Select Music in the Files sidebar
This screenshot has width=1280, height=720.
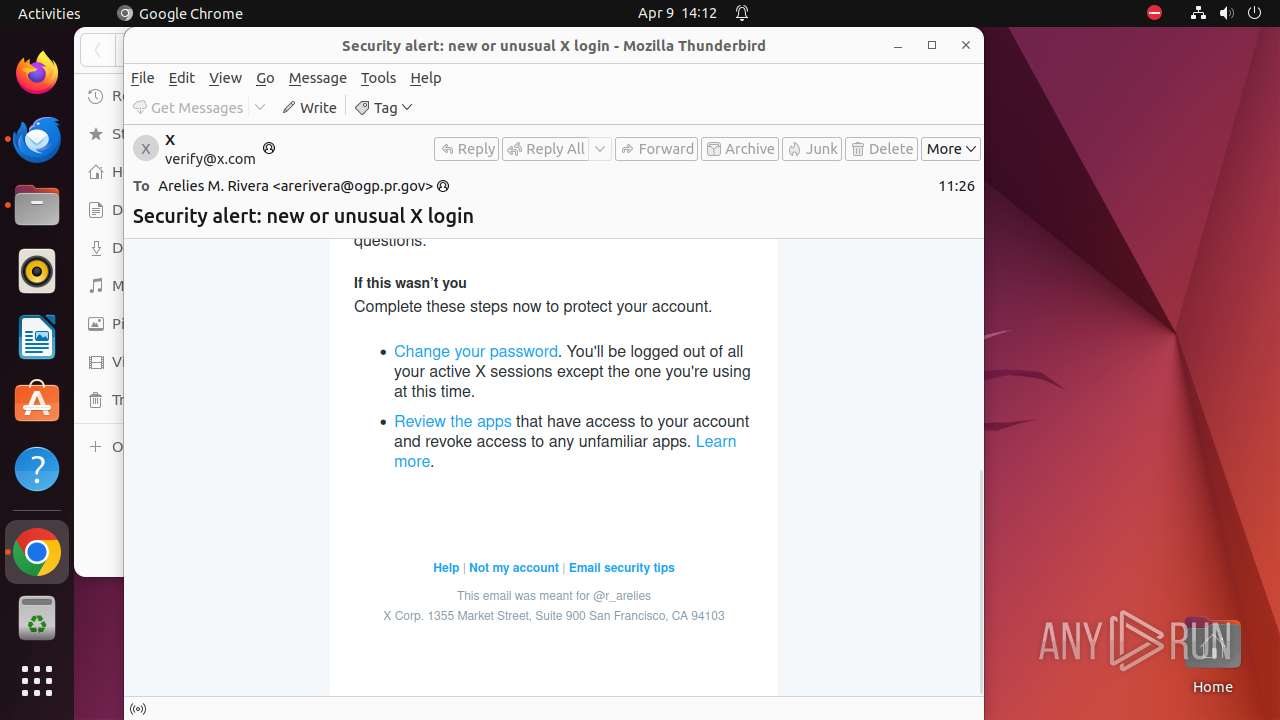coord(105,286)
